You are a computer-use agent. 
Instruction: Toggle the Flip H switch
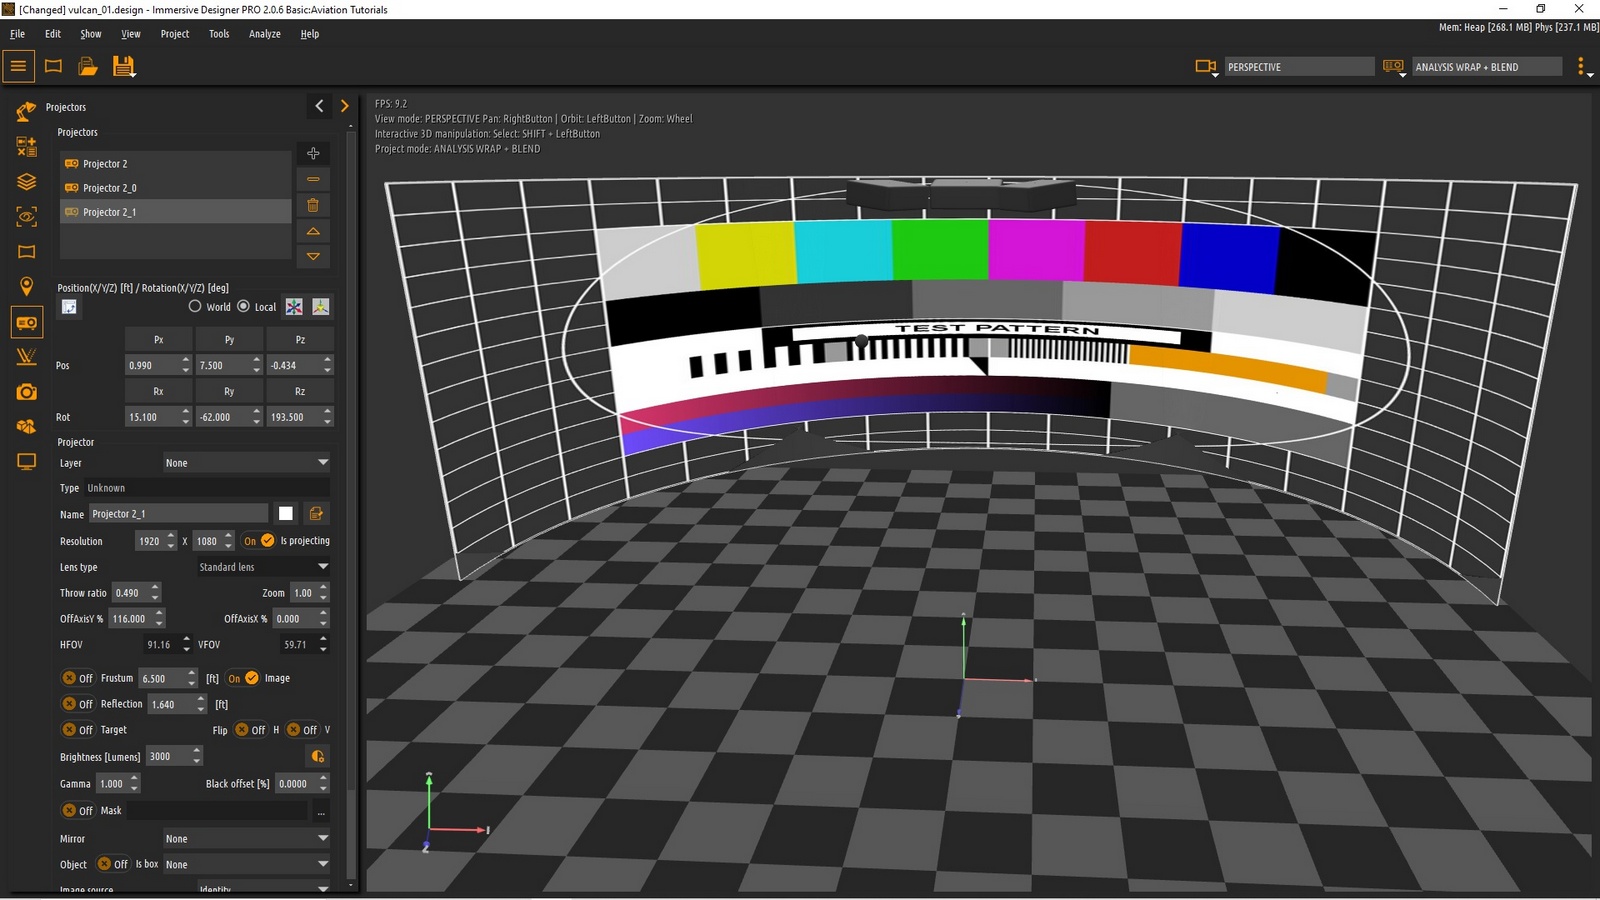[x=250, y=730]
